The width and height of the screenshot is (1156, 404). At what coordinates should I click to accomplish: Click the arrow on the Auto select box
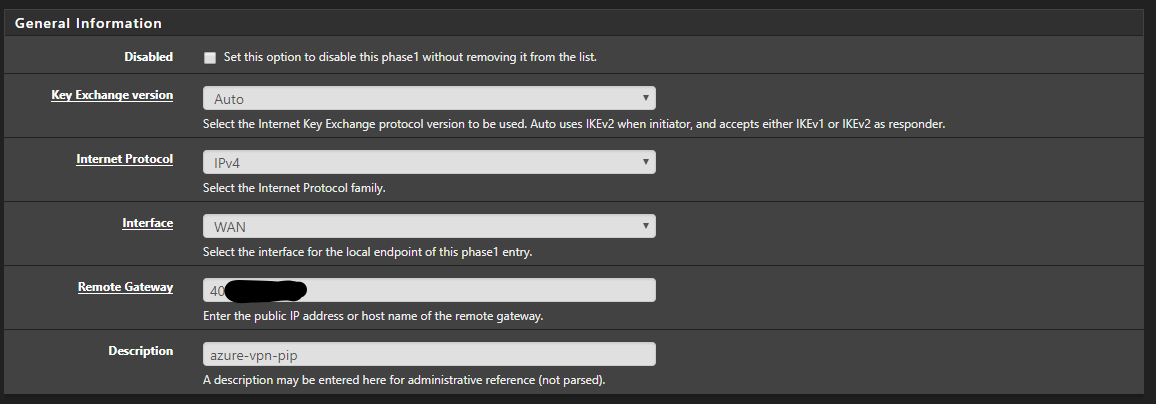[x=645, y=98]
